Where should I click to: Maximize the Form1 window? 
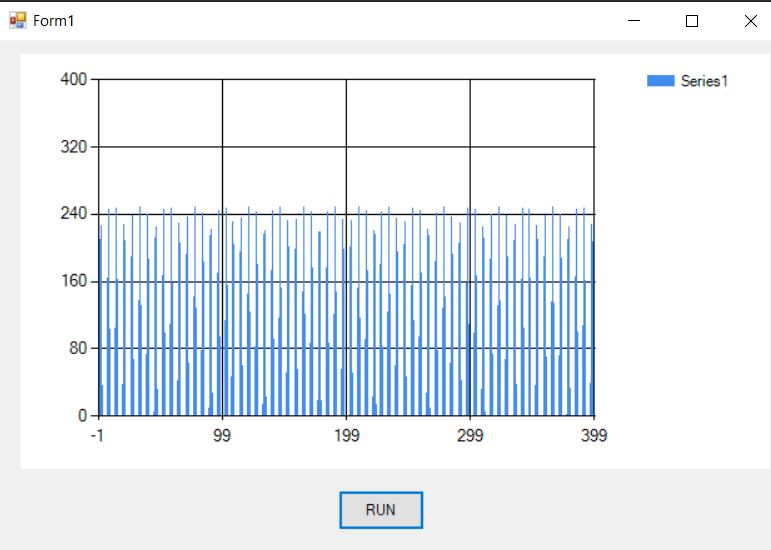[x=692, y=21]
